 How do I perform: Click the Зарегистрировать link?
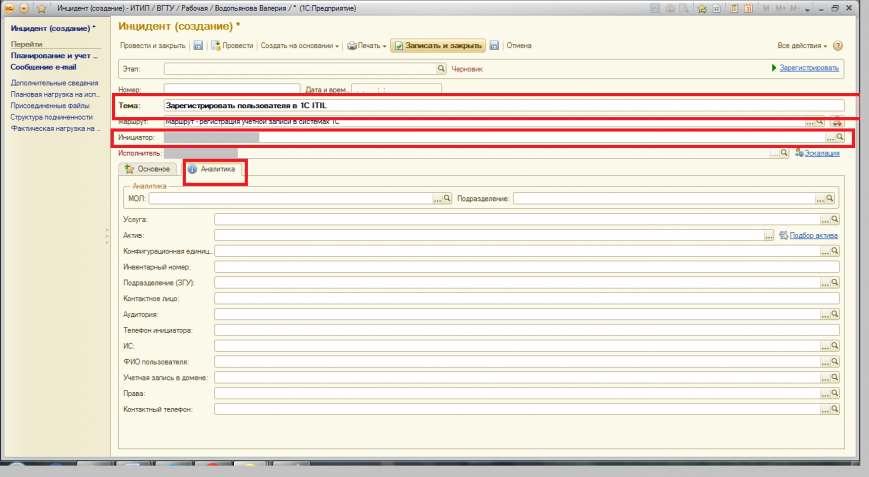(808, 69)
